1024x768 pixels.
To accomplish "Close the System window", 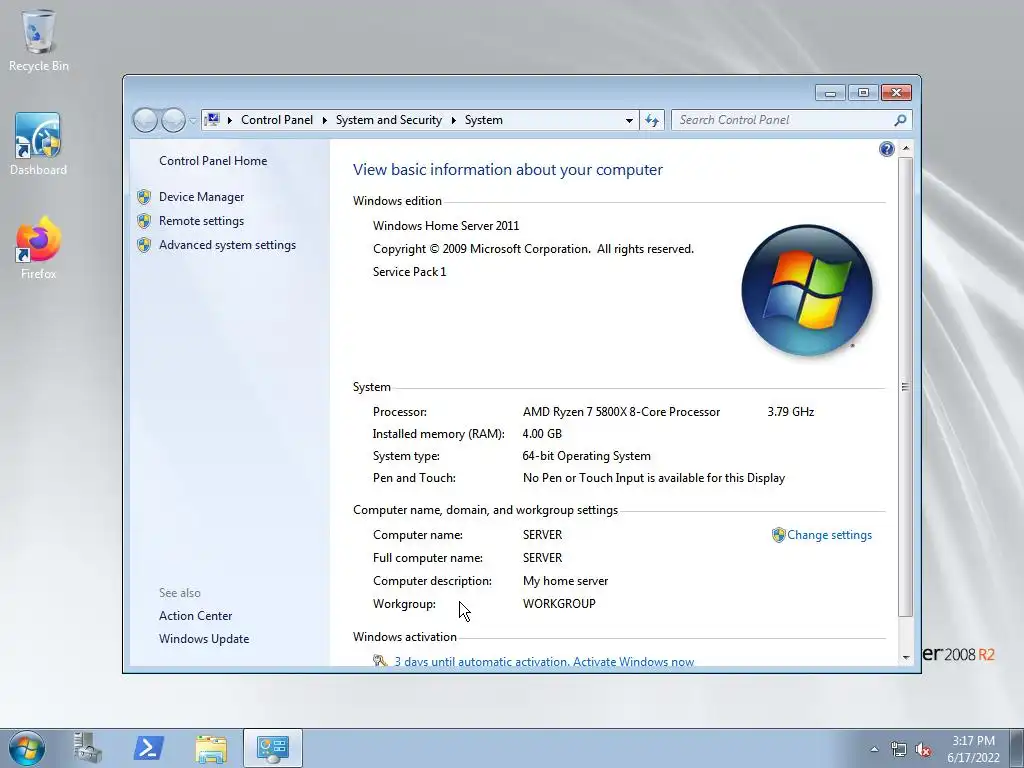I will [x=896, y=93].
